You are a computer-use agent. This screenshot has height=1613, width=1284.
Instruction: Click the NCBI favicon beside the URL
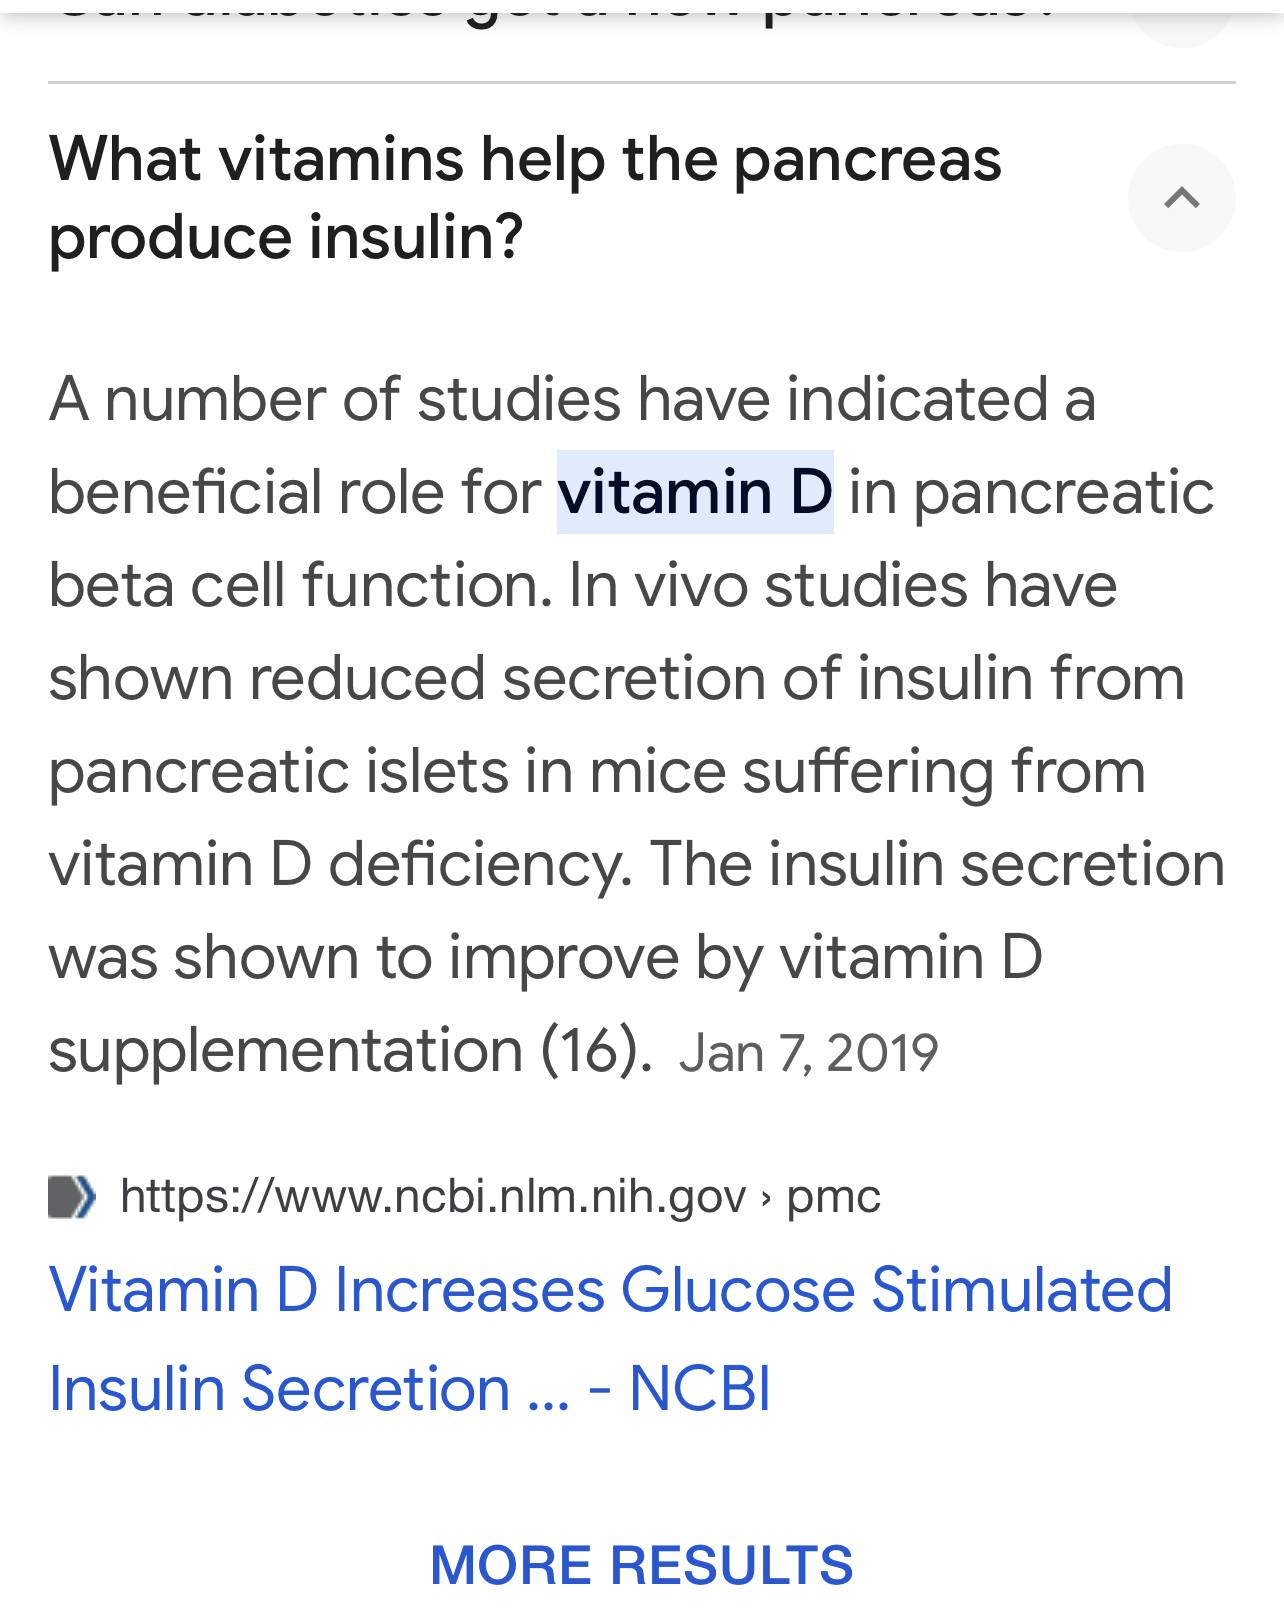coord(72,1197)
